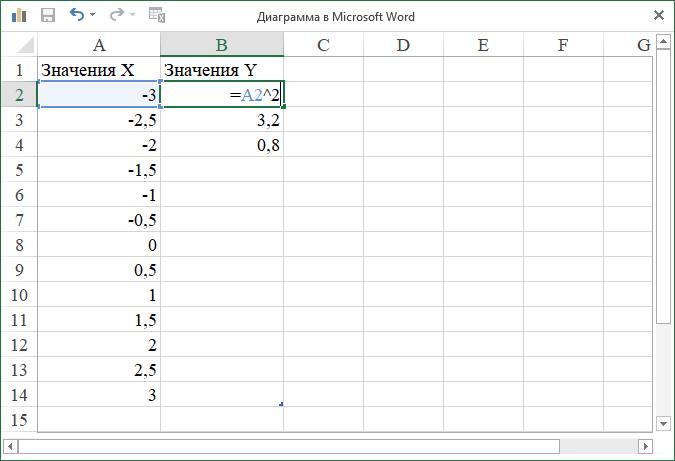Screen dimensions: 675x461
Task: Expand the undo history dropdown arrow
Action: click(93, 15)
